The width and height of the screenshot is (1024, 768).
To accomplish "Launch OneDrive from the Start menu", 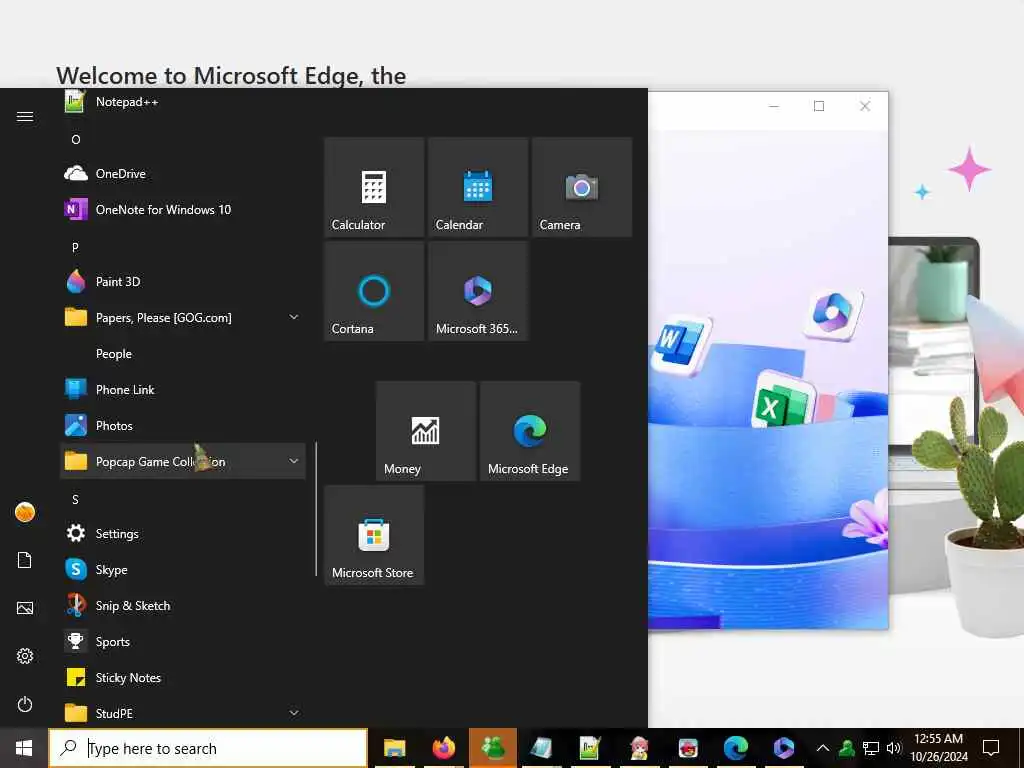I will [x=182, y=174].
